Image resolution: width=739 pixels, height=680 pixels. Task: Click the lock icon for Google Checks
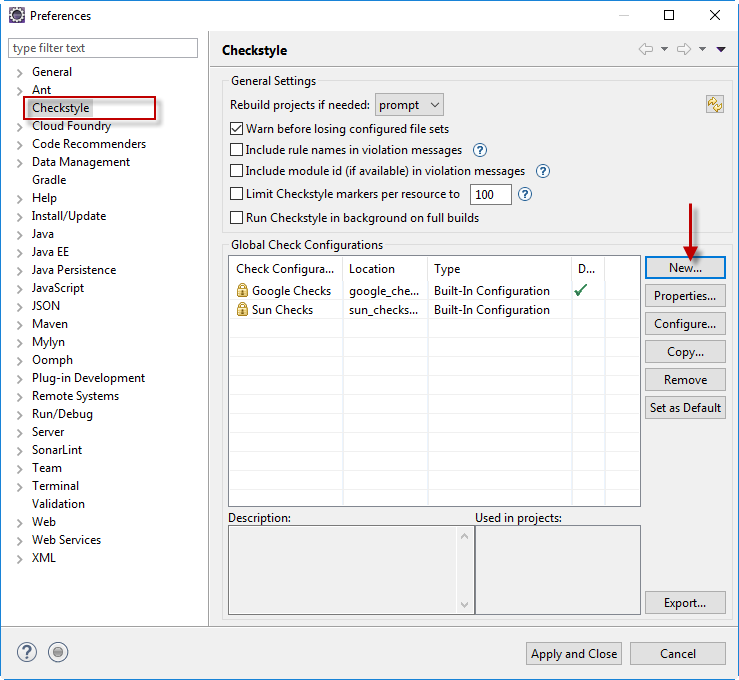[242, 291]
